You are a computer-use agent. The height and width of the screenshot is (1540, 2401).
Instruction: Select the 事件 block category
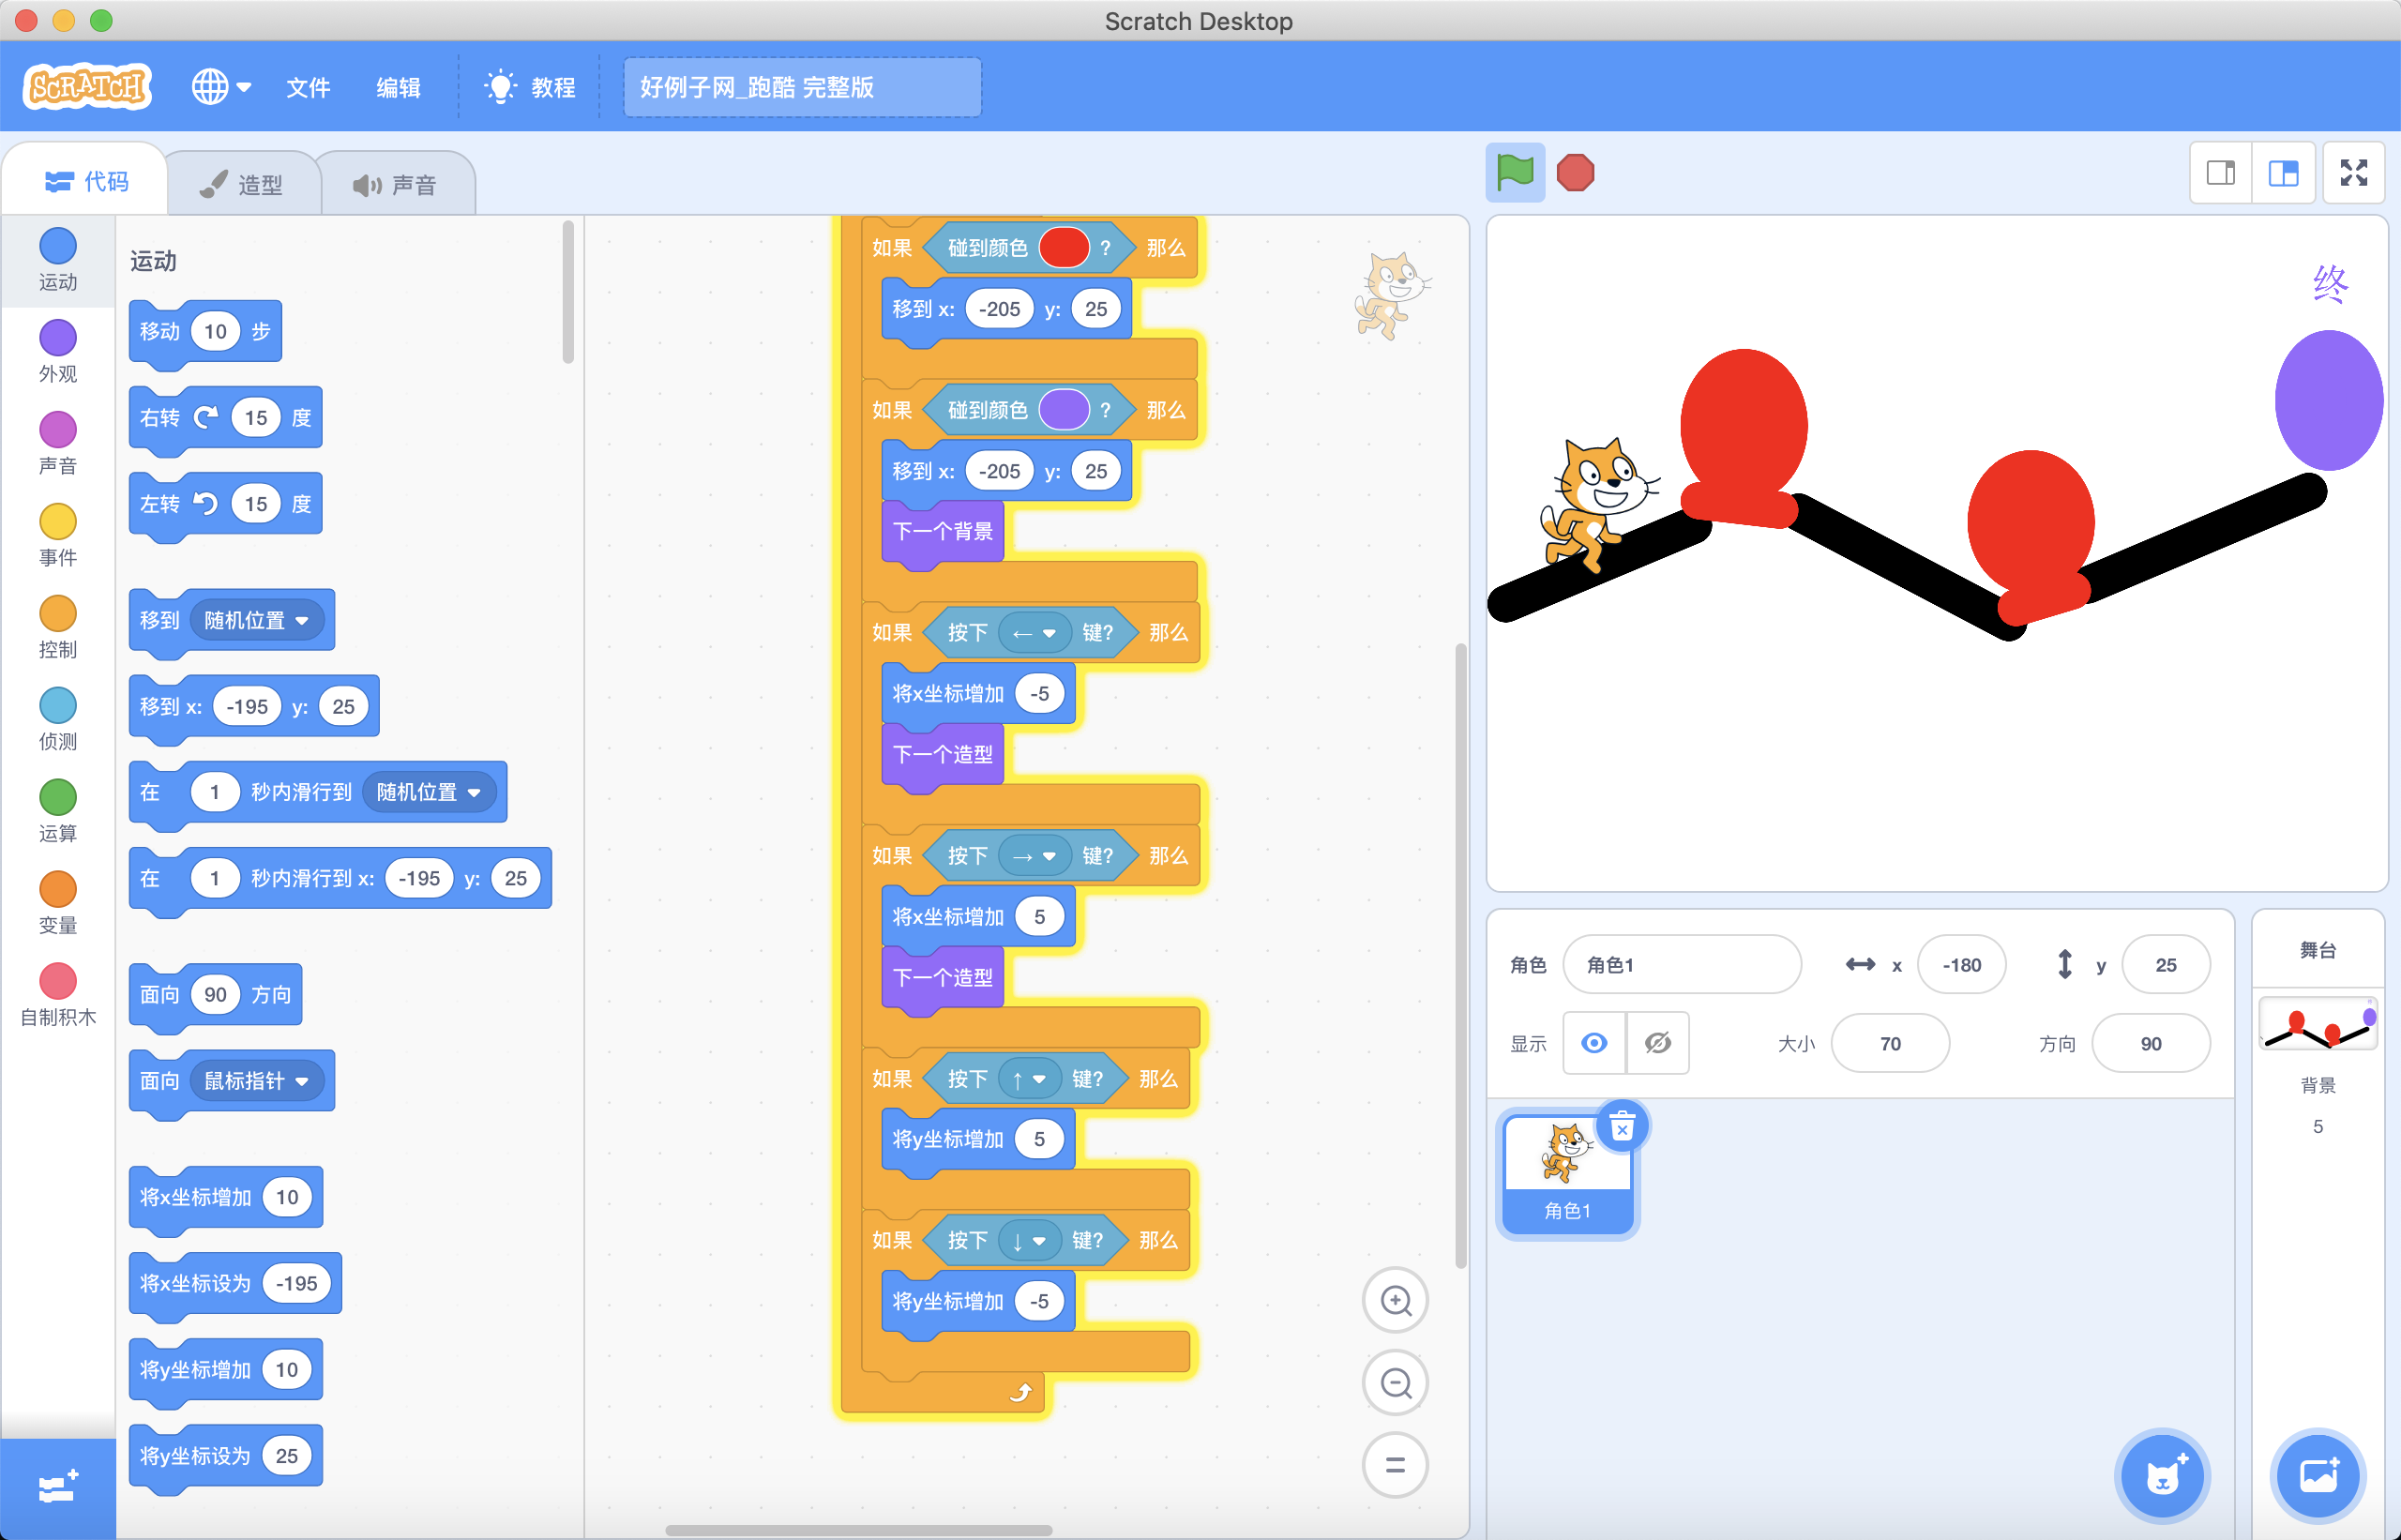pyautogui.click(x=58, y=535)
